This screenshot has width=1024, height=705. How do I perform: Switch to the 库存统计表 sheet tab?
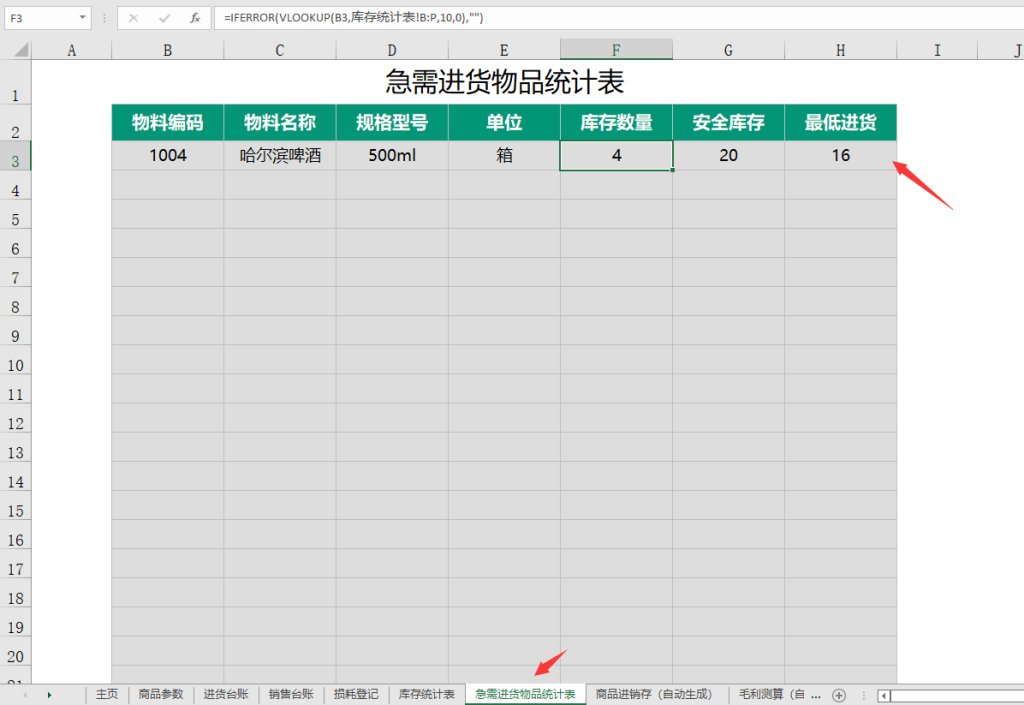(426, 693)
